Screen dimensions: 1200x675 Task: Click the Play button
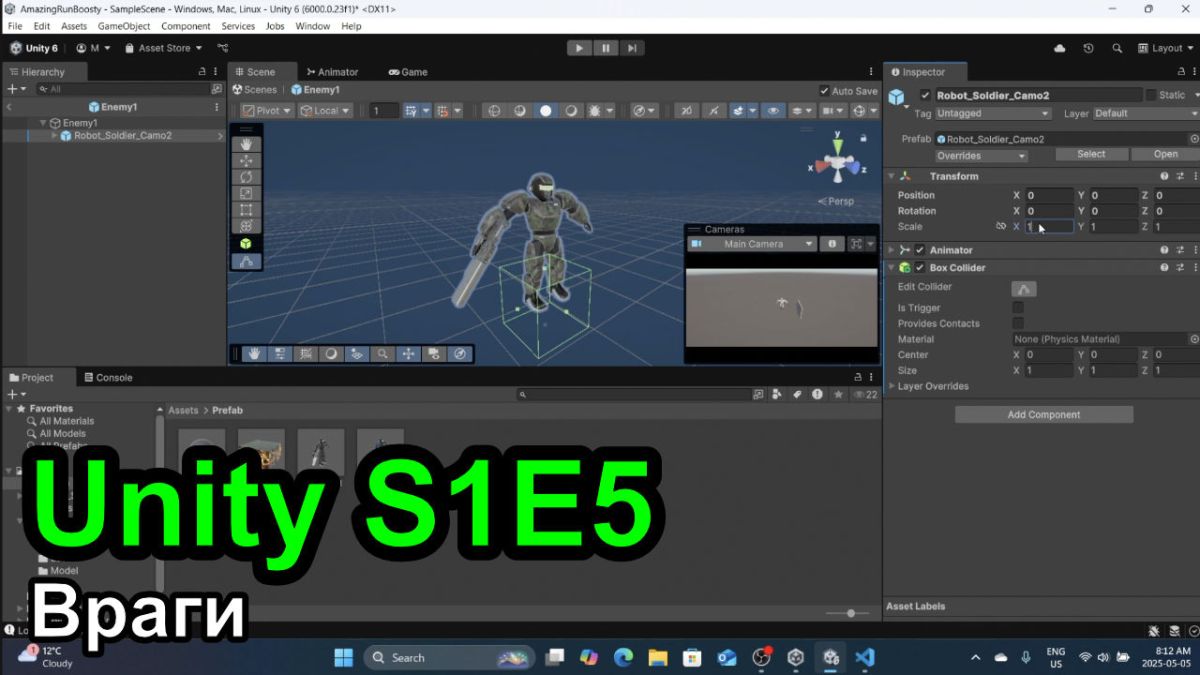point(579,48)
